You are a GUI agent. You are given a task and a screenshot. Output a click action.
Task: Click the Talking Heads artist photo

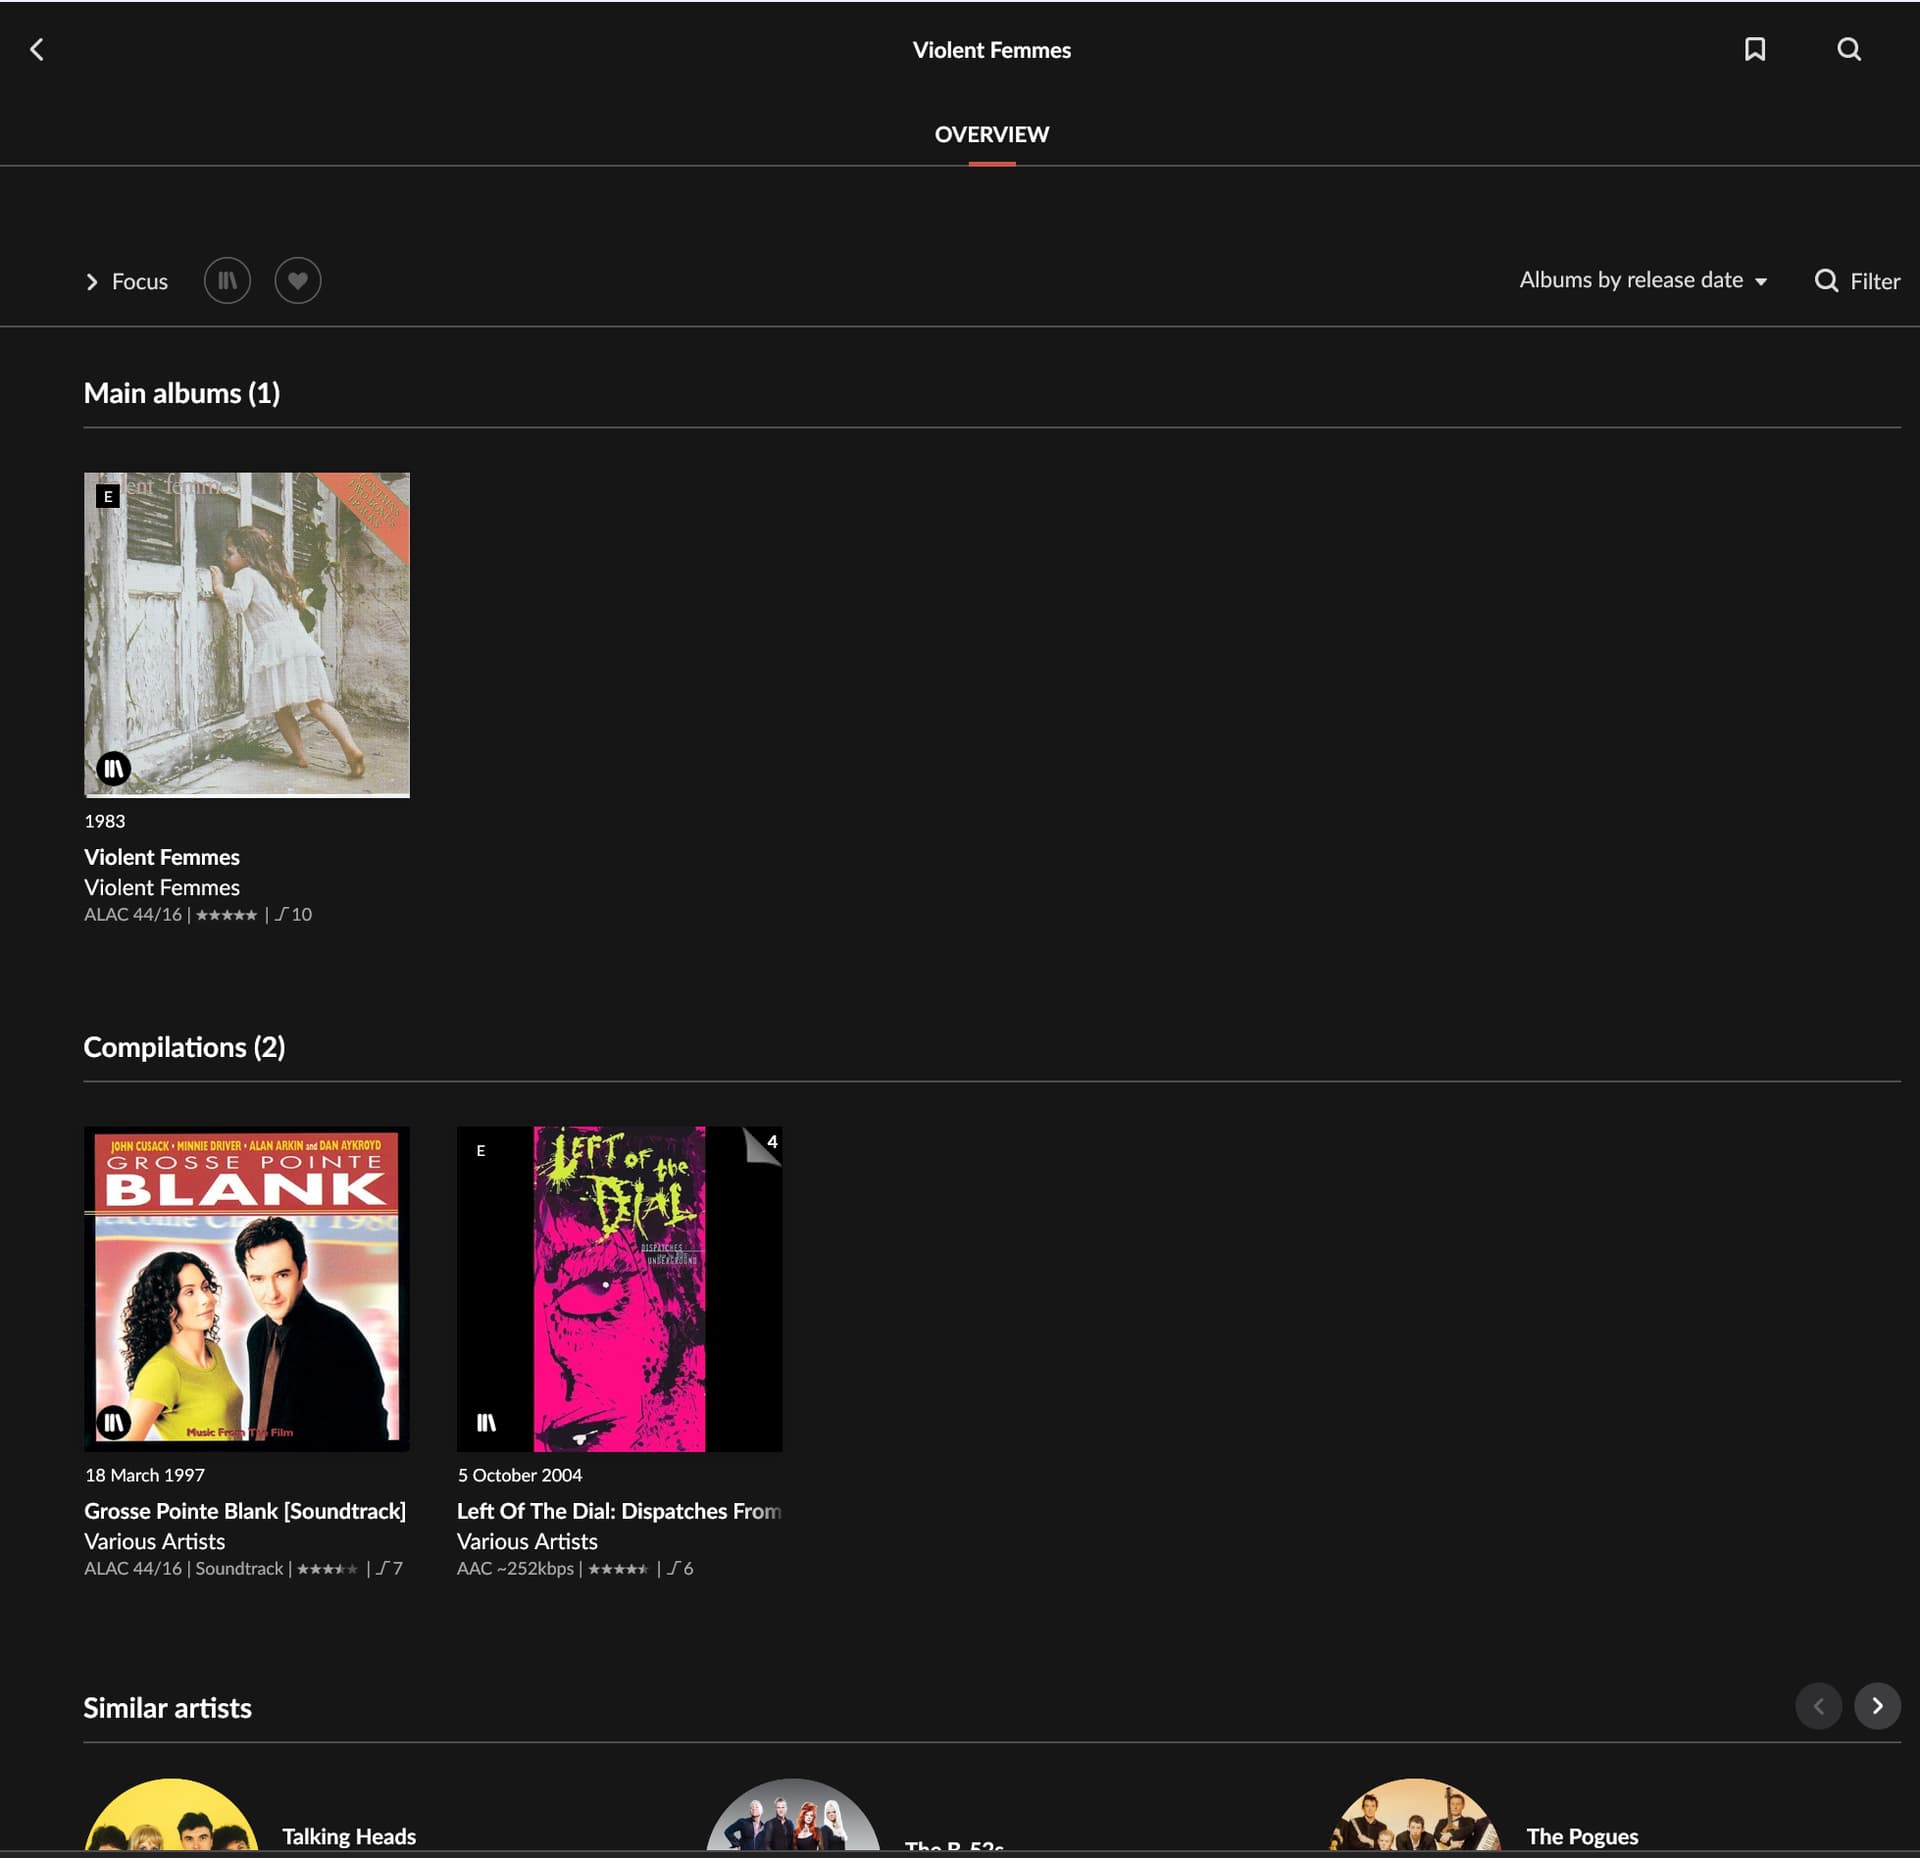click(171, 1815)
